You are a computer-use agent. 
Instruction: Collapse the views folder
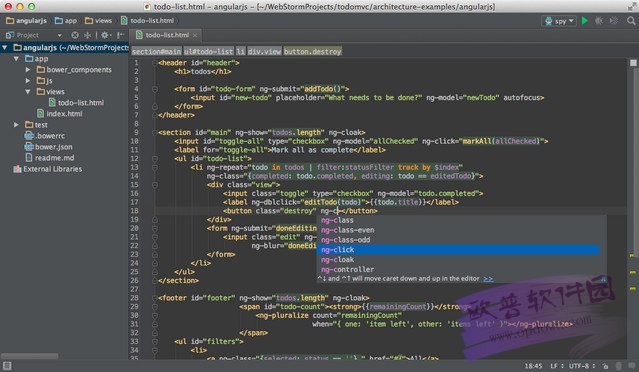pyautogui.click(x=28, y=92)
